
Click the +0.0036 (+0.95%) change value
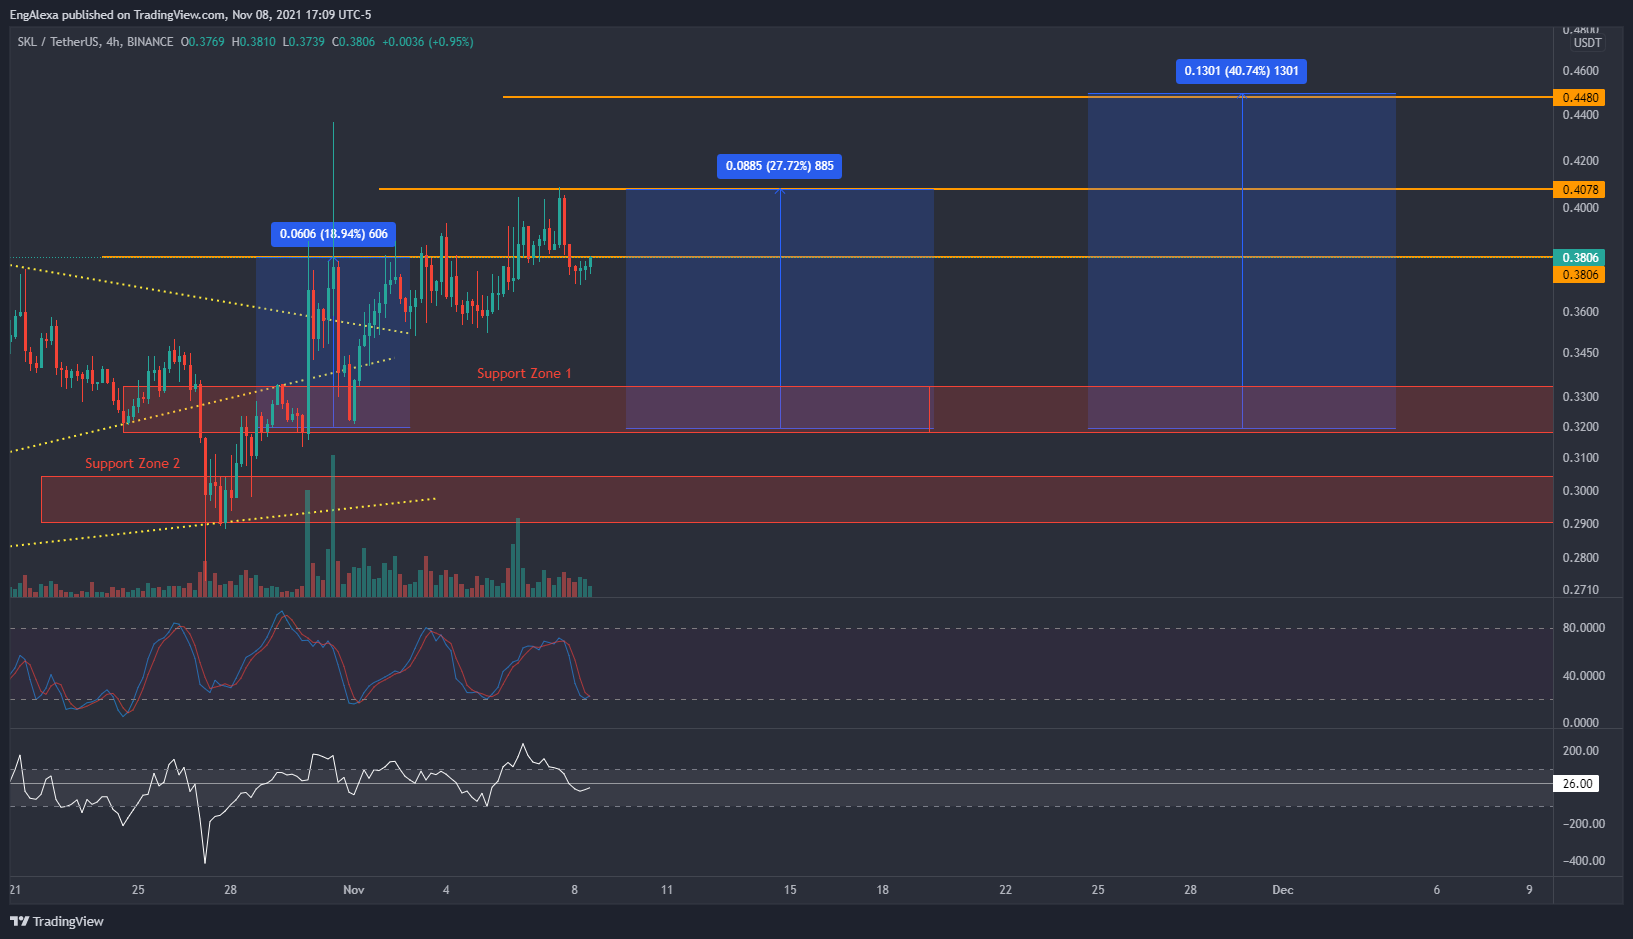[427, 42]
